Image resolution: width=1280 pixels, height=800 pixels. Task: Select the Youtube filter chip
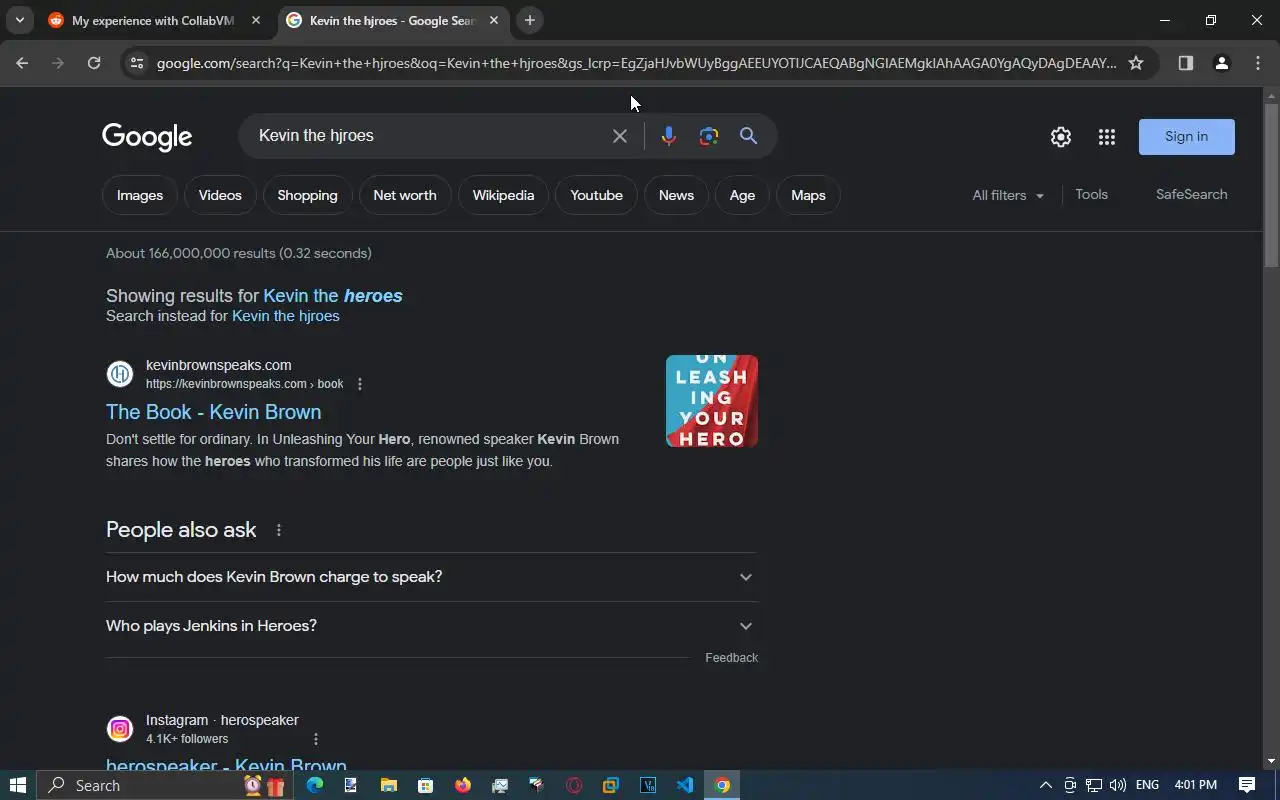click(x=596, y=195)
